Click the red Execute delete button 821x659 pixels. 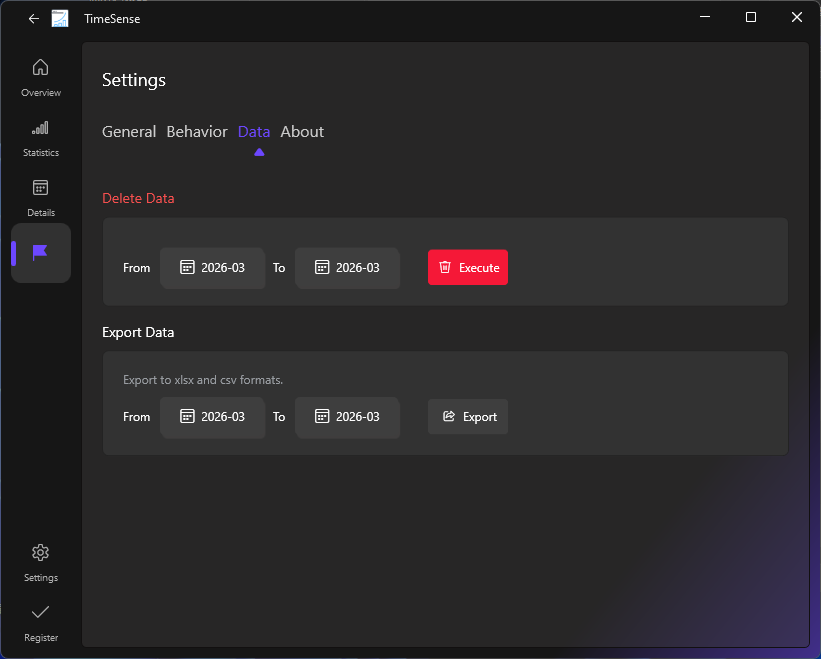coord(467,267)
